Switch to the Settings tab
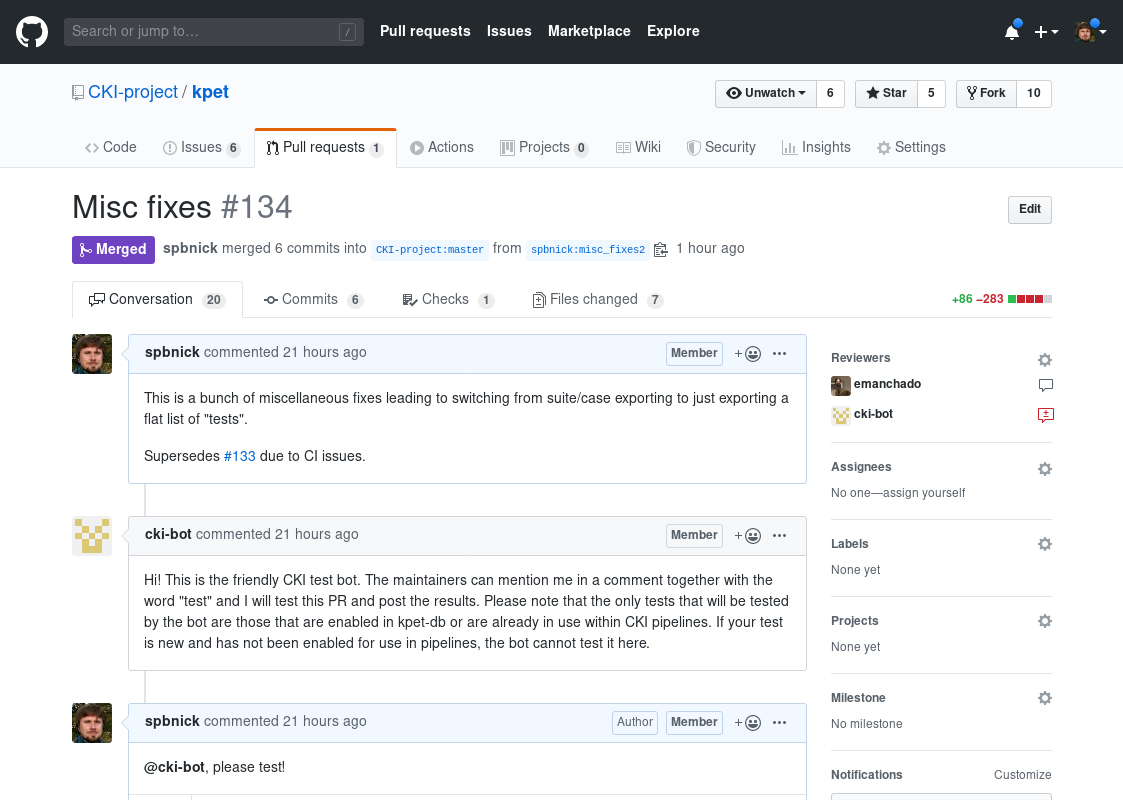This screenshot has width=1123, height=800. click(911, 148)
